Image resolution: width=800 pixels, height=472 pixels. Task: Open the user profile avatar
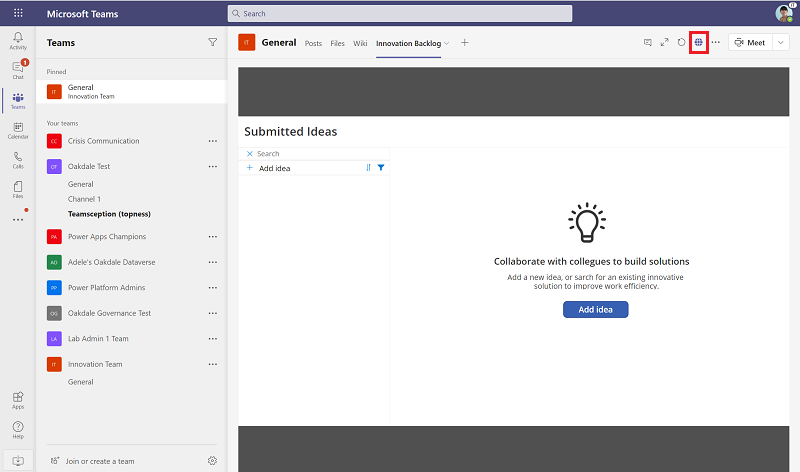coord(784,13)
